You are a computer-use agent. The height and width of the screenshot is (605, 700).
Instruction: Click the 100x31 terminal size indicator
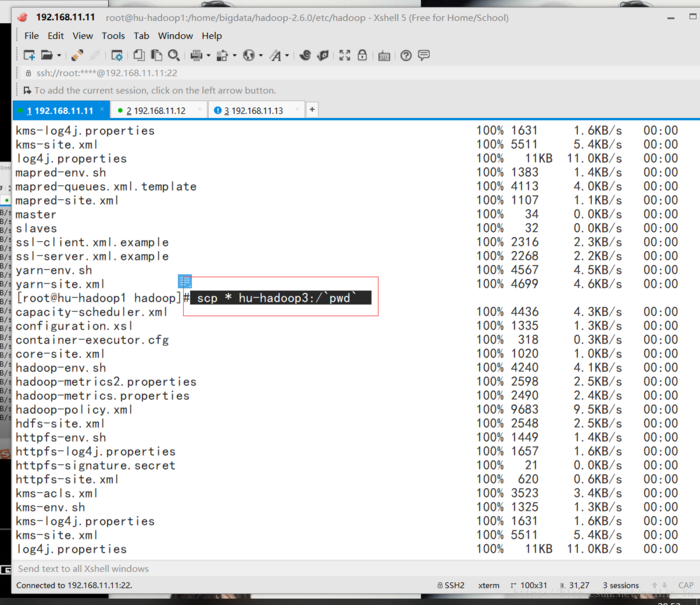[x=529, y=585]
